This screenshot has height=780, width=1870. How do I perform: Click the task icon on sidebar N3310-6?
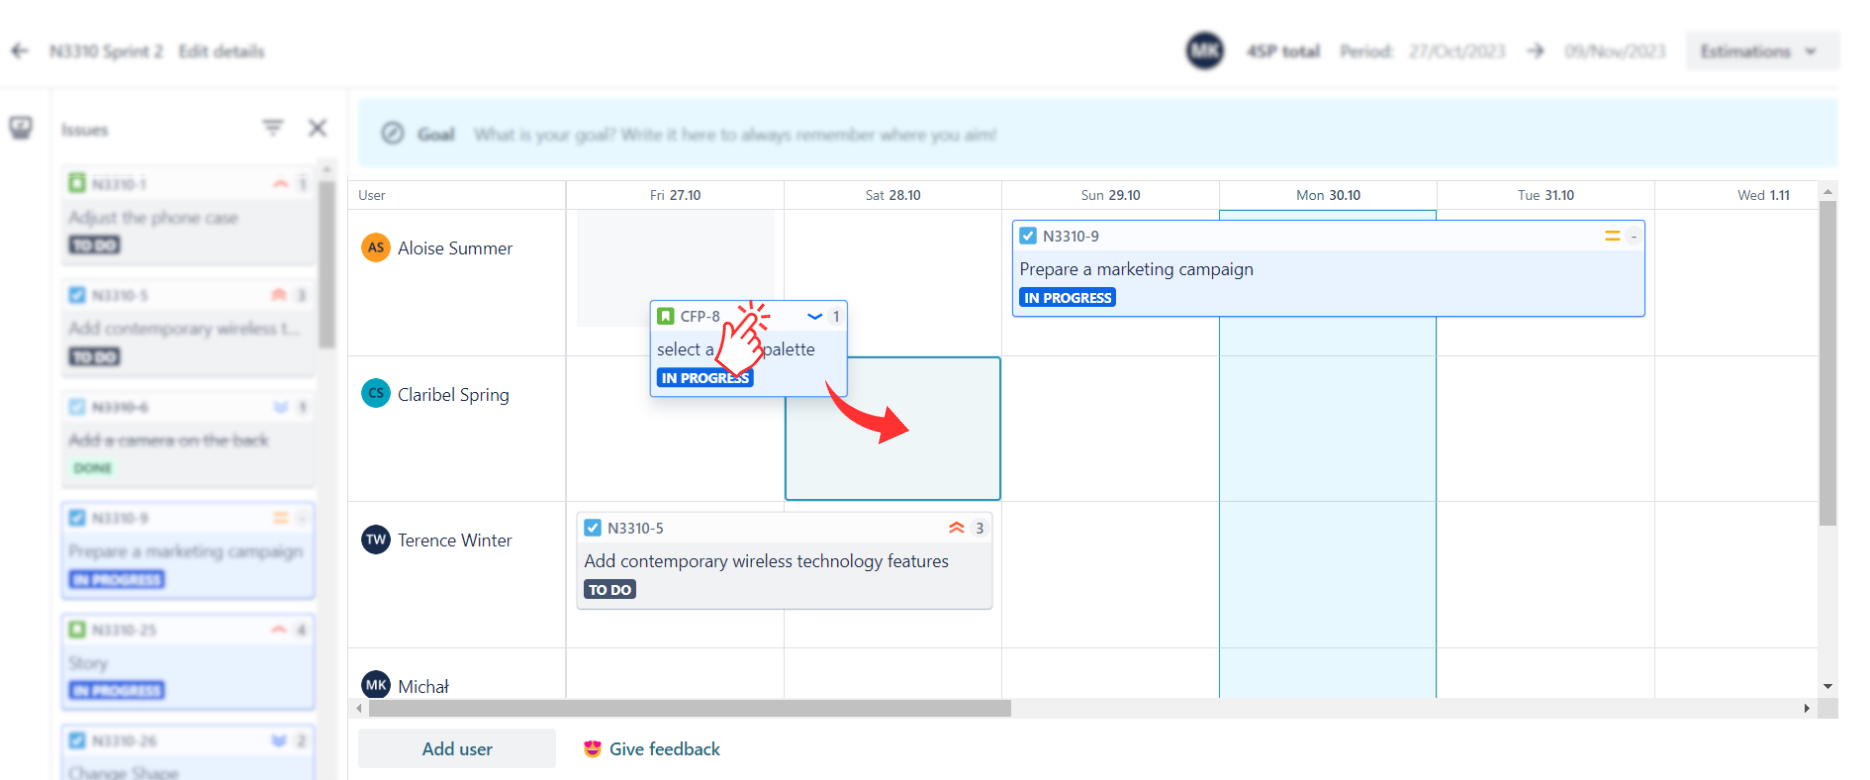[x=77, y=407]
